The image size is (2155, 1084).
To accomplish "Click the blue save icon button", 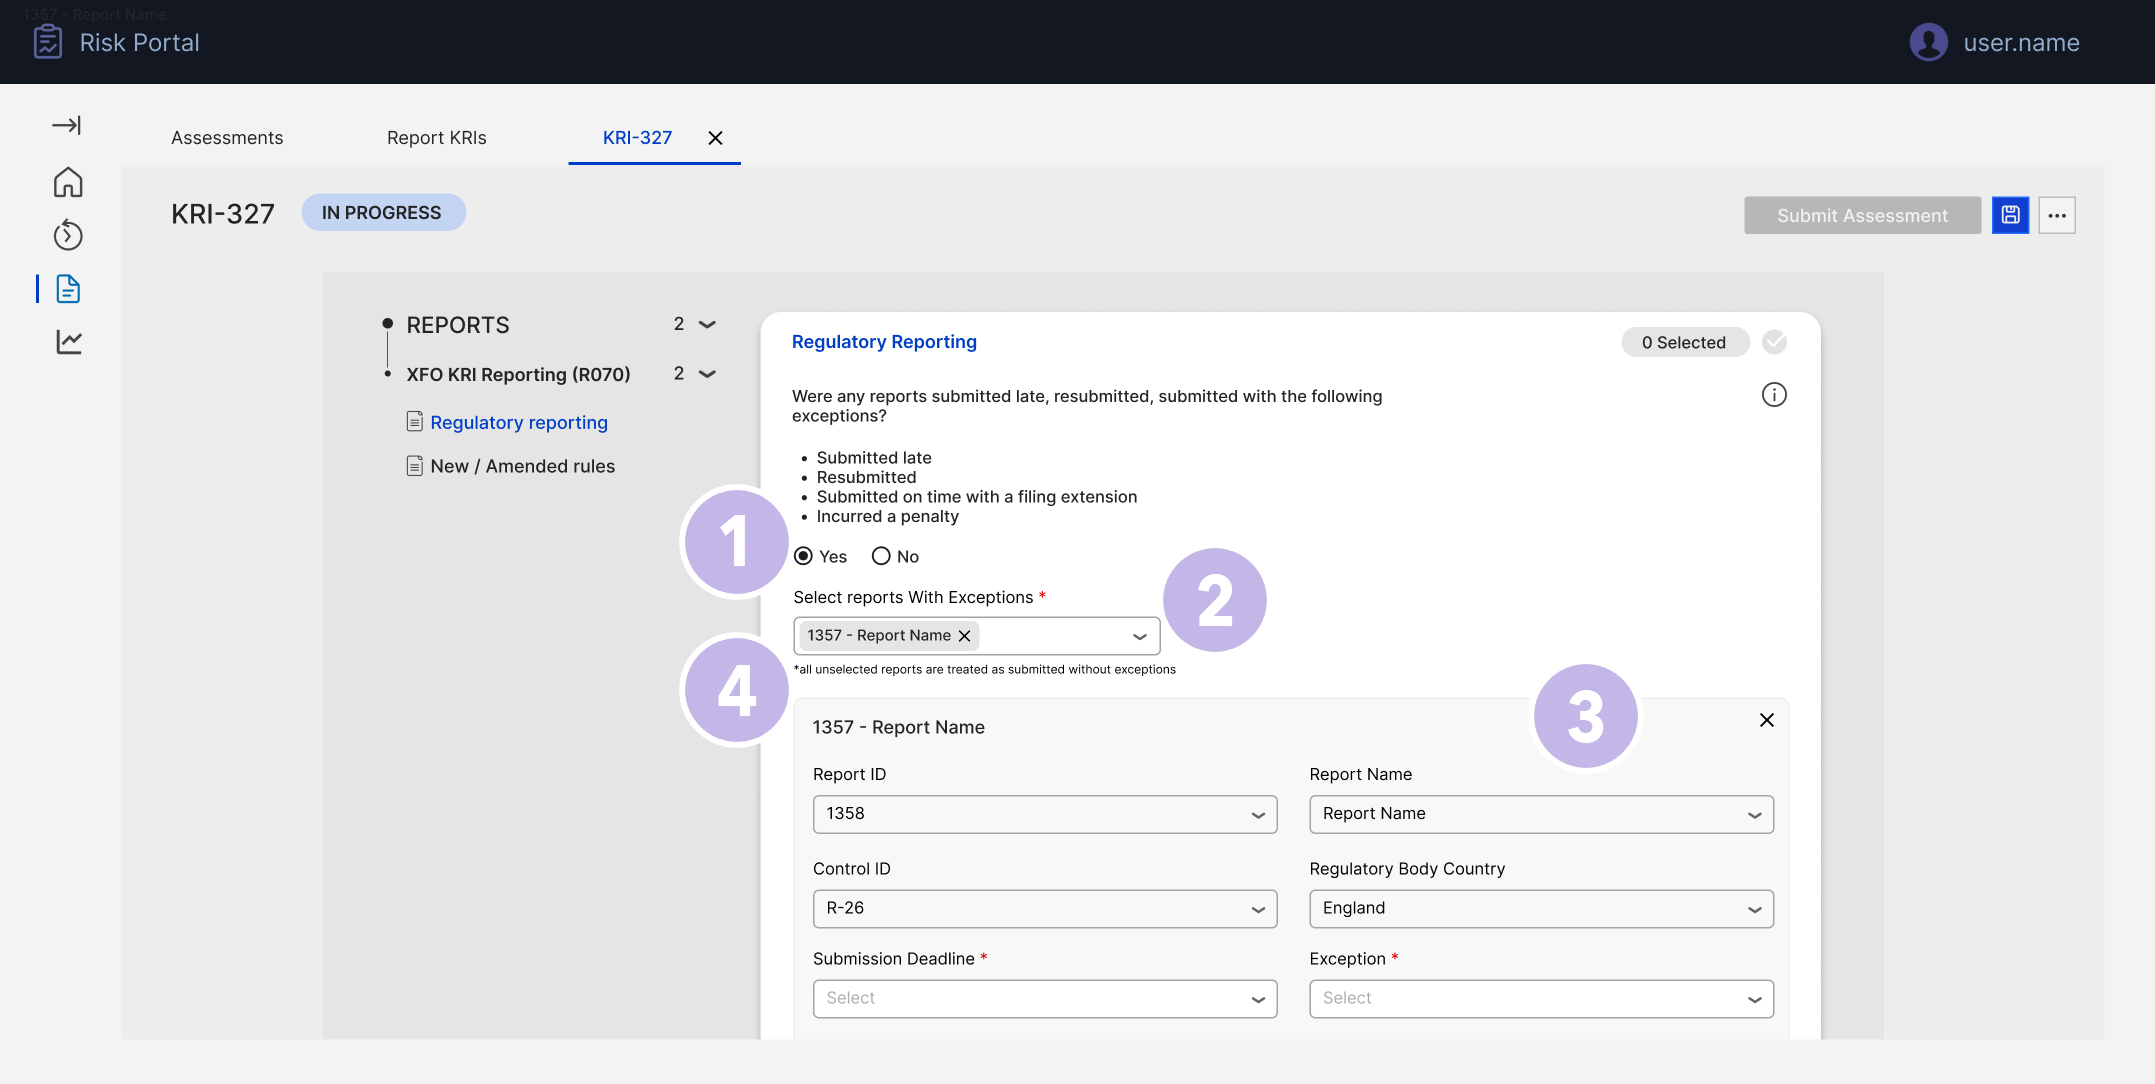I will click(2010, 215).
